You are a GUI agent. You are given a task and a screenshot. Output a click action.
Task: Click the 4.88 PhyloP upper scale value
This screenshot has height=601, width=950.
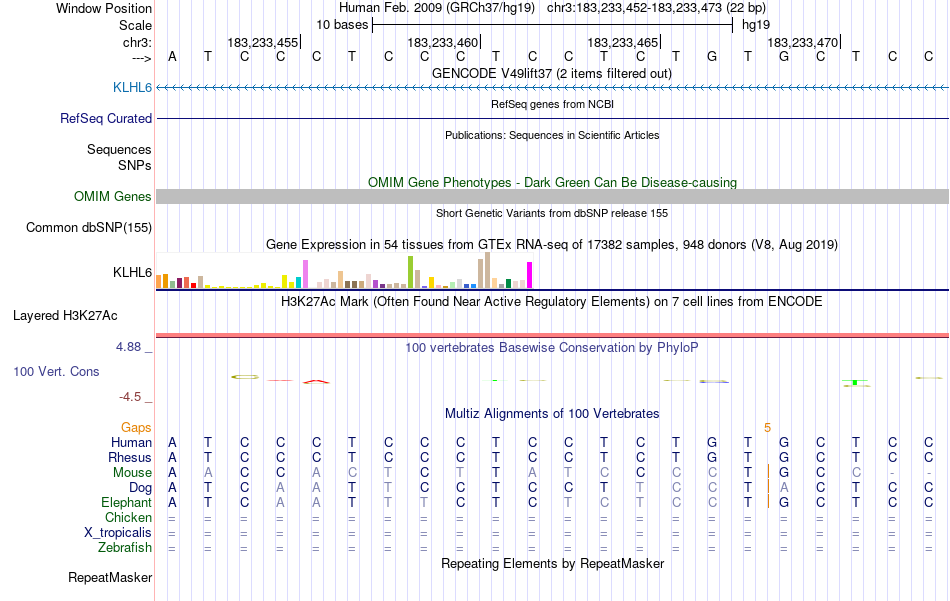(128, 347)
